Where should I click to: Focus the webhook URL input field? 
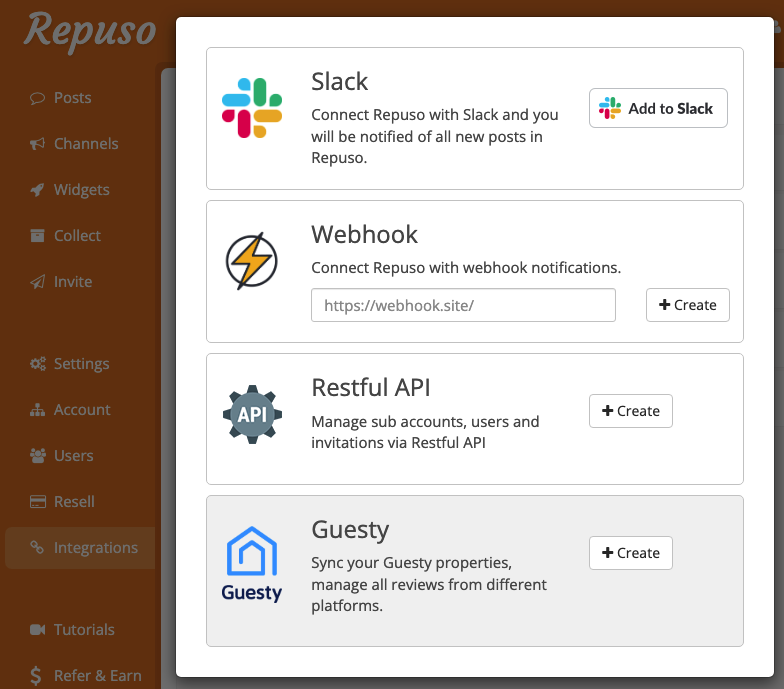(463, 305)
